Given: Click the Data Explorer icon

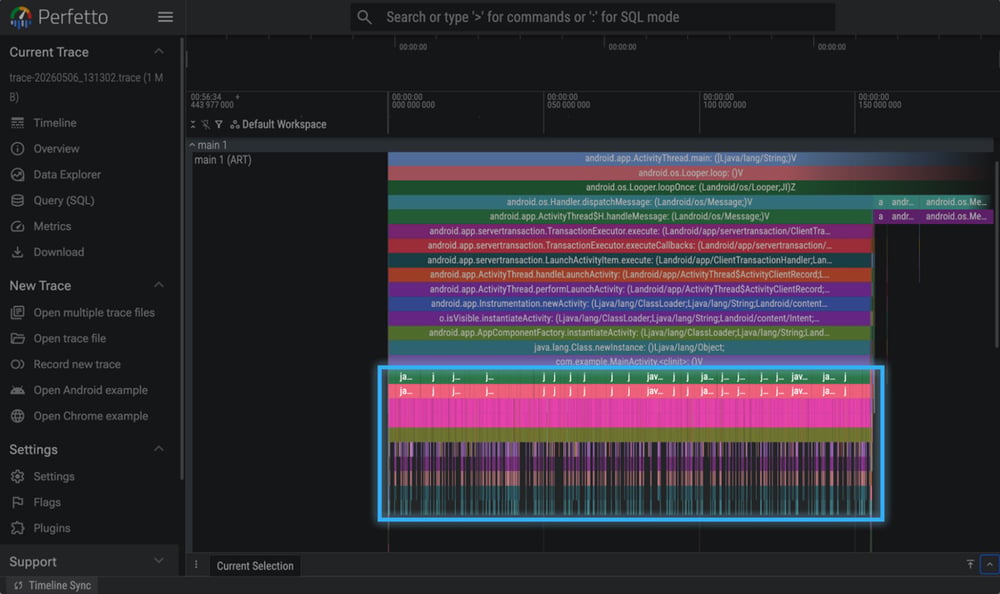Looking at the screenshot, I should click(x=17, y=174).
